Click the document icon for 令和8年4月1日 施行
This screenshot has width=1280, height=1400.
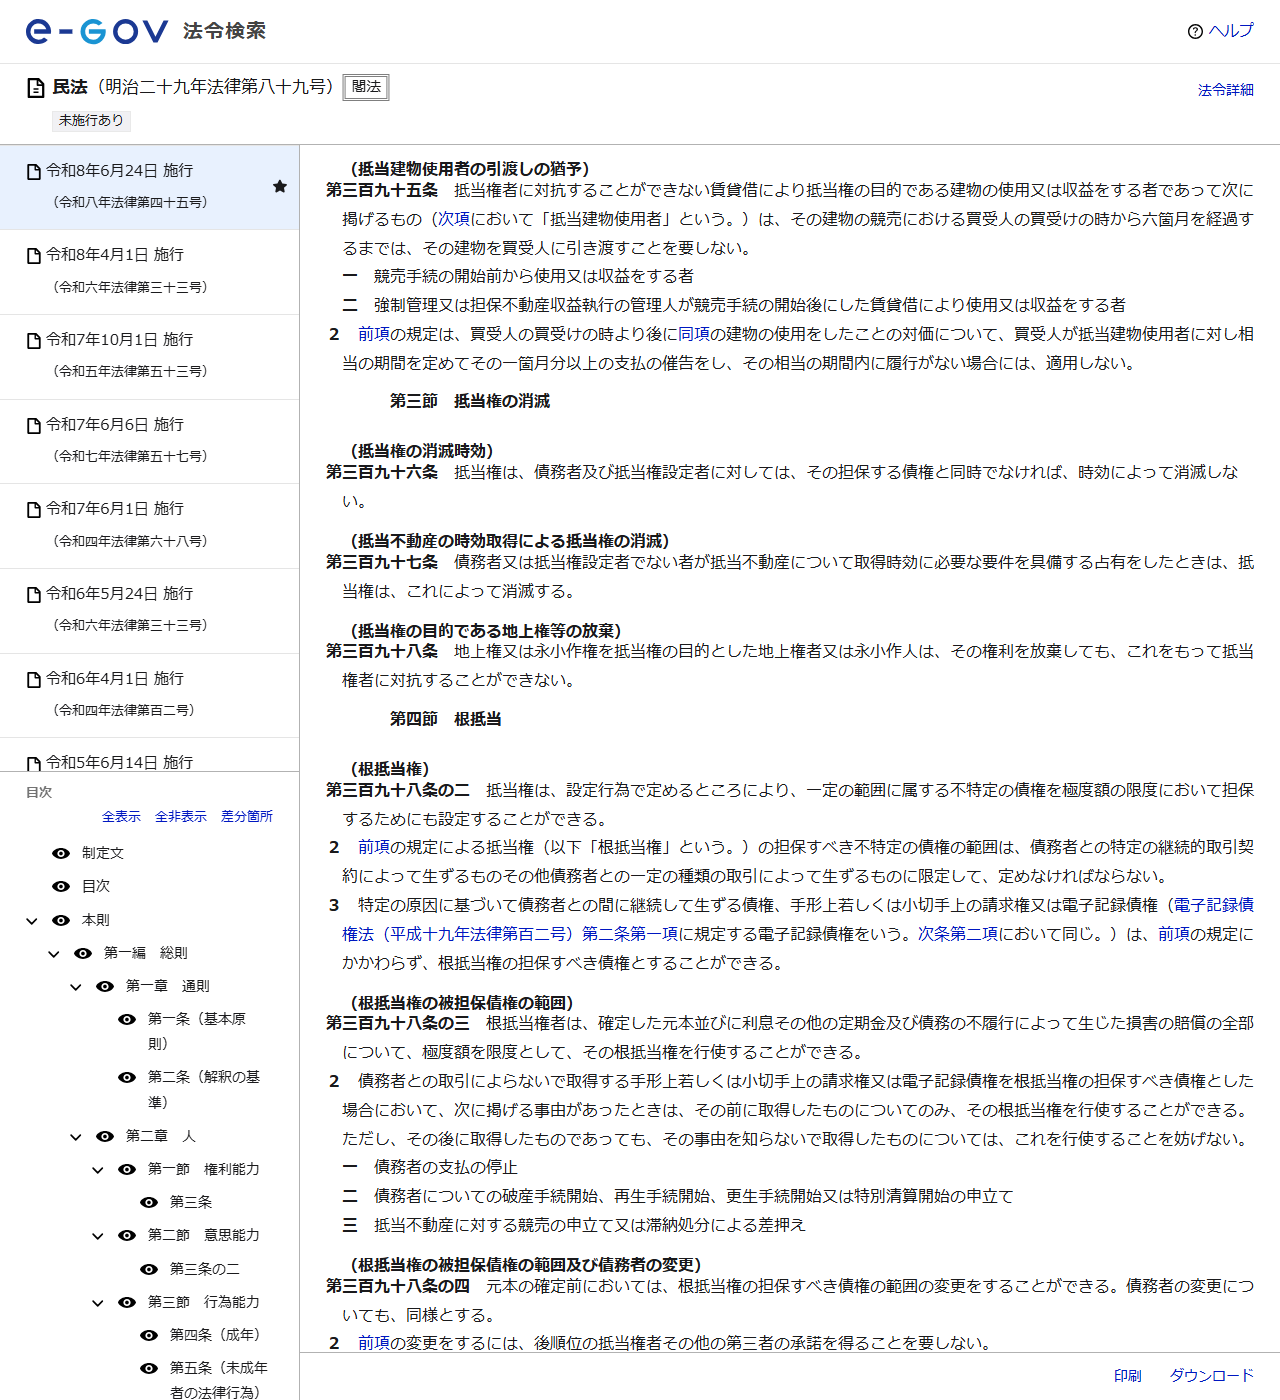tap(34, 256)
